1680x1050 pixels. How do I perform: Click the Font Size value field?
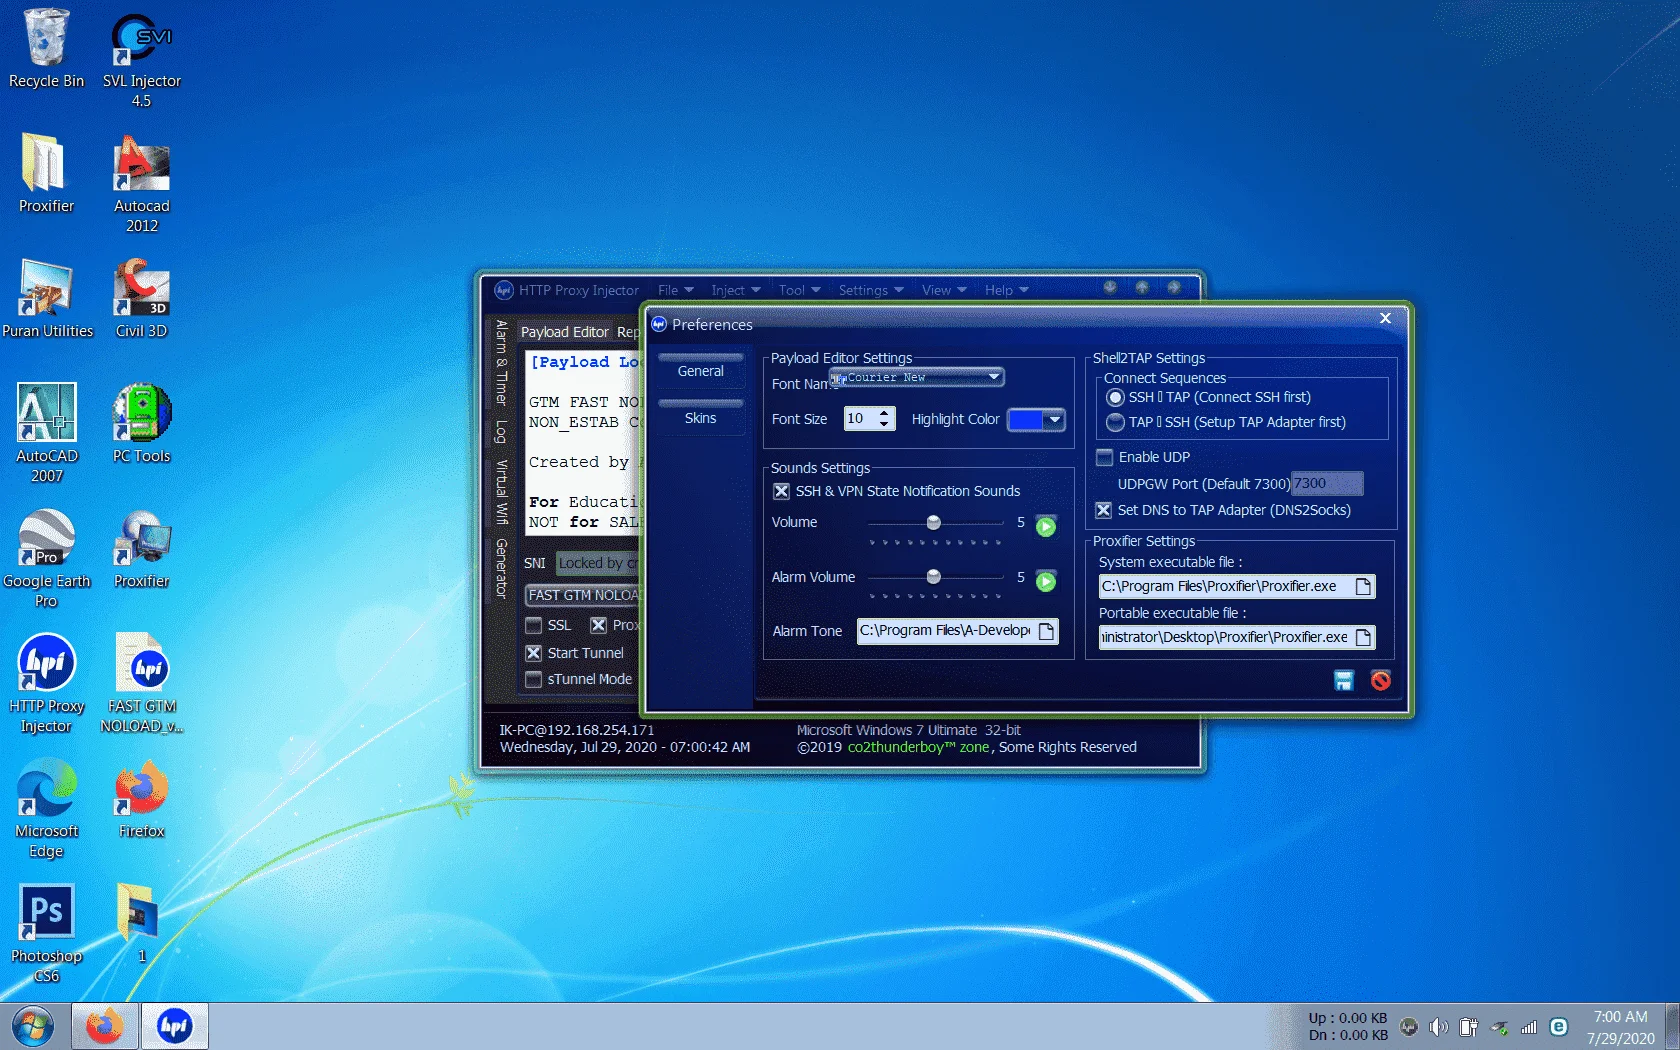point(860,419)
